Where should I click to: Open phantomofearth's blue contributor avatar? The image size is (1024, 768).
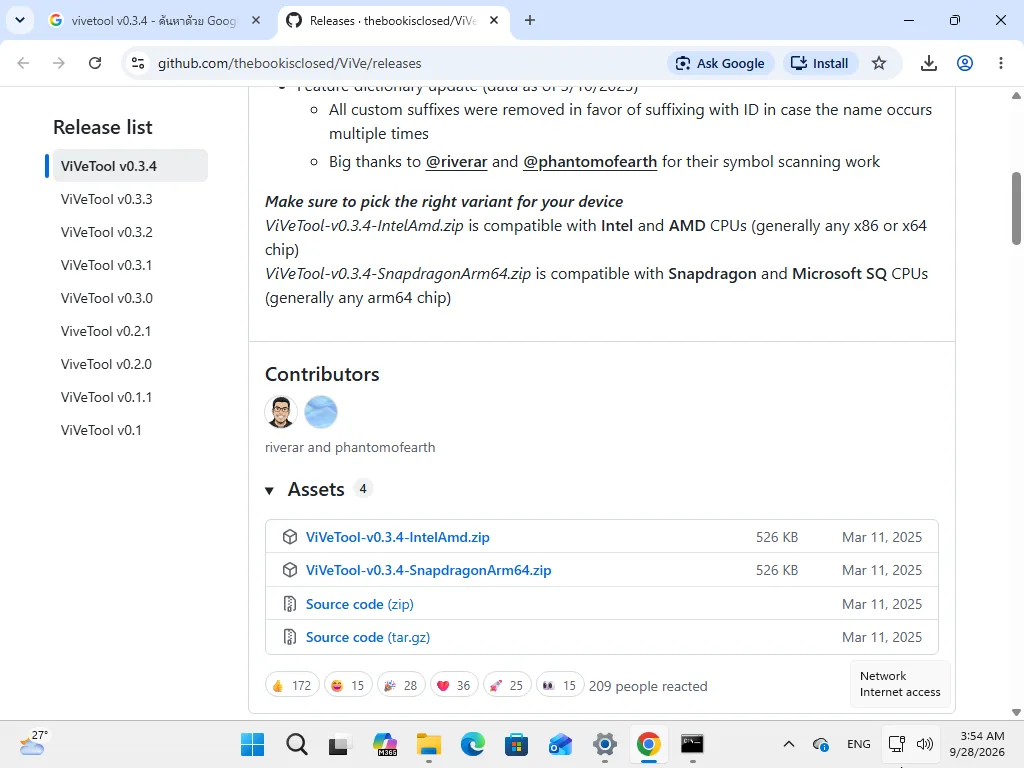[321, 412]
